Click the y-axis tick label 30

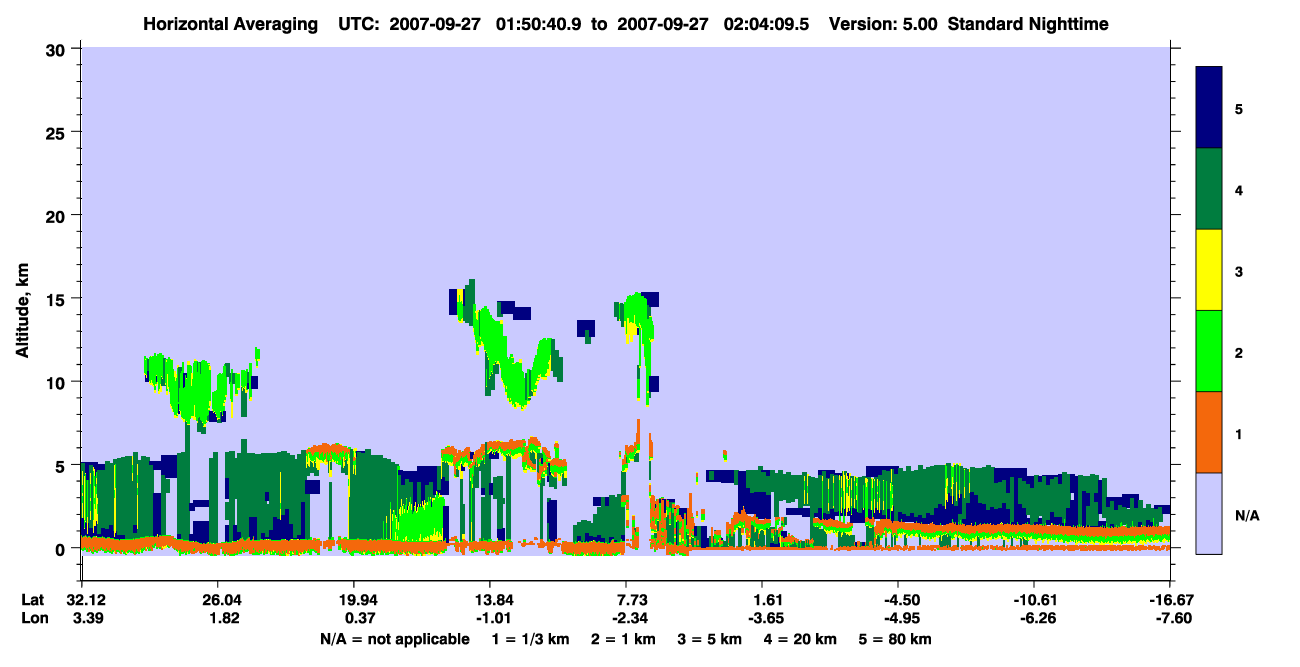(58, 49)
